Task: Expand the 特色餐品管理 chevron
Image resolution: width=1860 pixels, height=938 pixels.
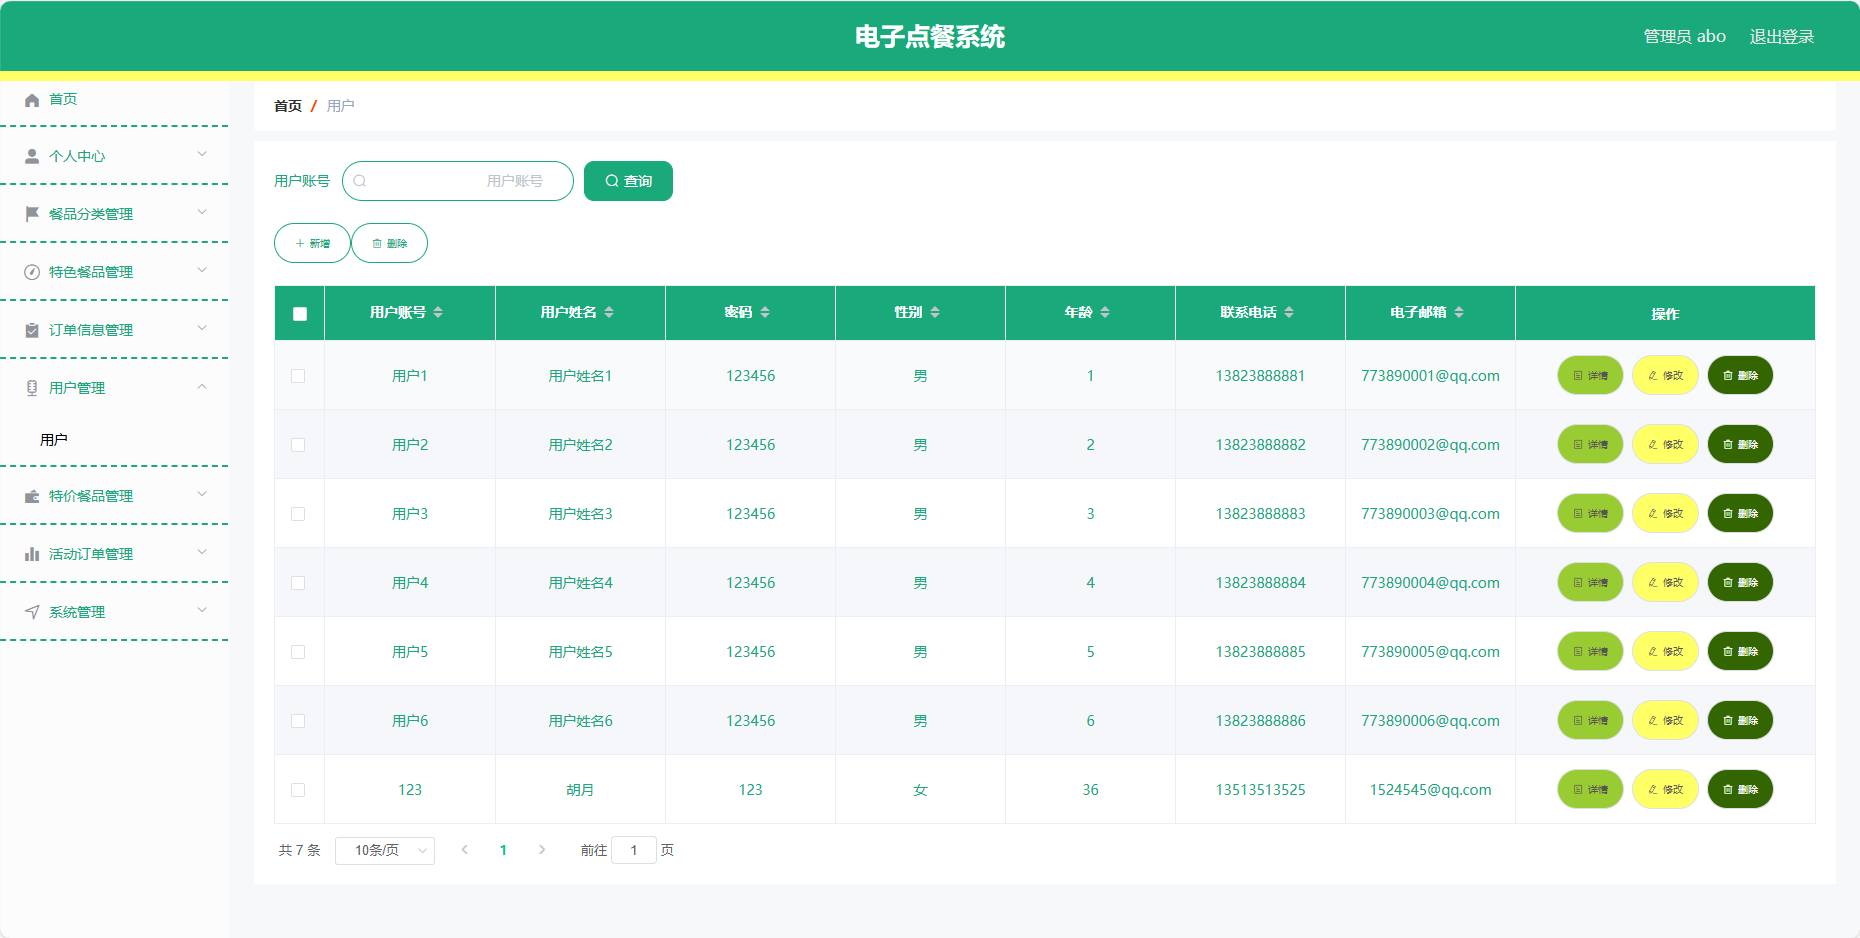Action: click(x=202, y=270)
